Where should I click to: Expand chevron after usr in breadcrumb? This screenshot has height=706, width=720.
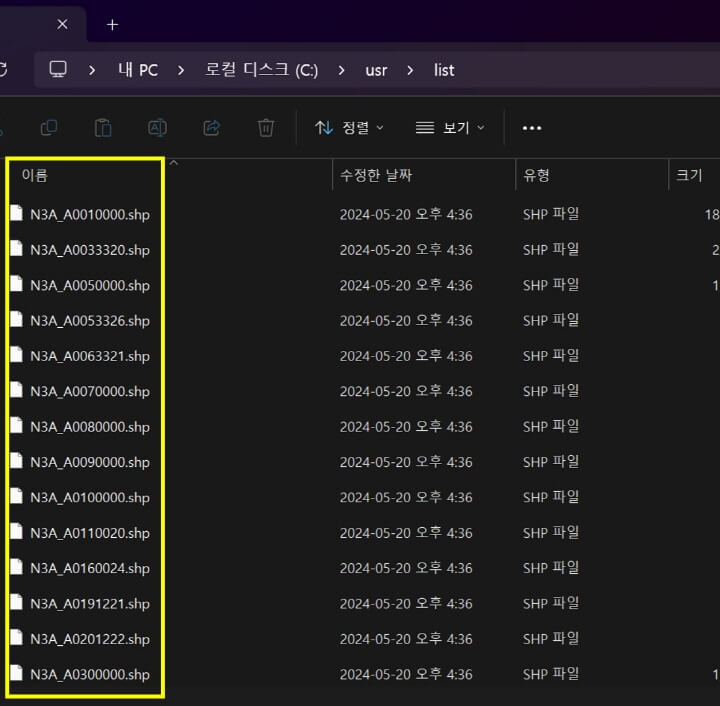pyautogui.click(x=410, y=70)
